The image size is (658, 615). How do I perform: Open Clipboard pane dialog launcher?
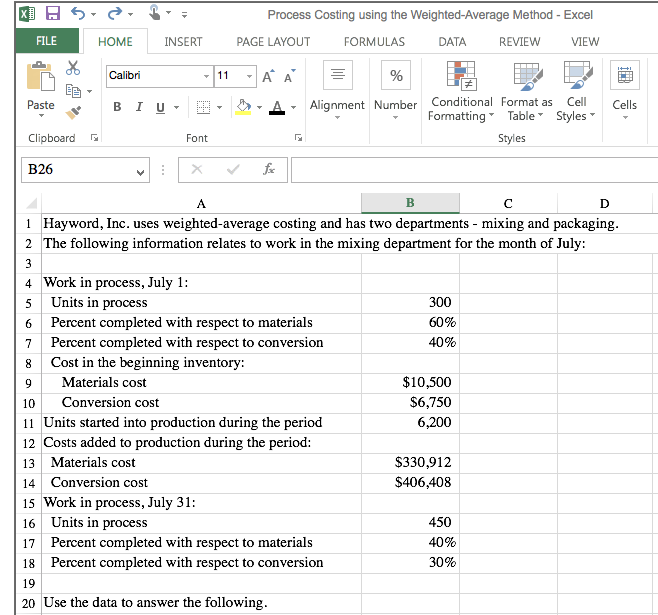pos(94,138)
